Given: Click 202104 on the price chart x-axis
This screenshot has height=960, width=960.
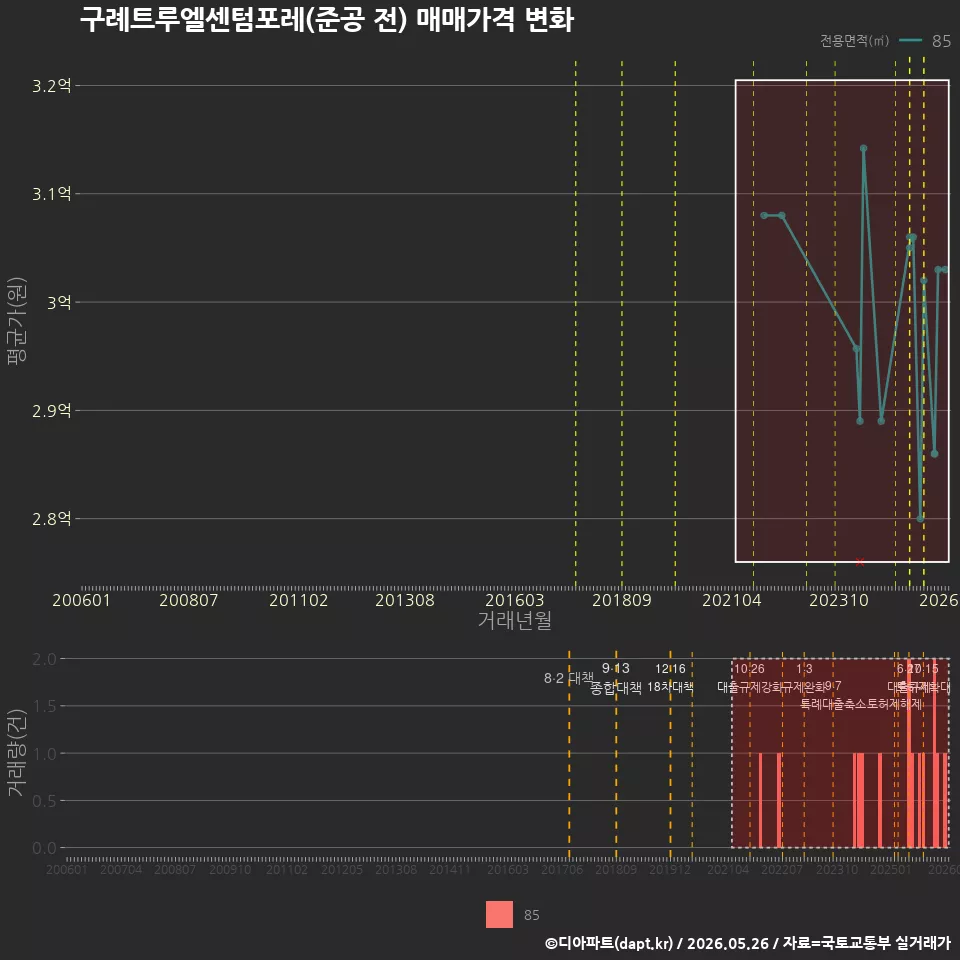Looking at the screenshot, I should 732,600.
